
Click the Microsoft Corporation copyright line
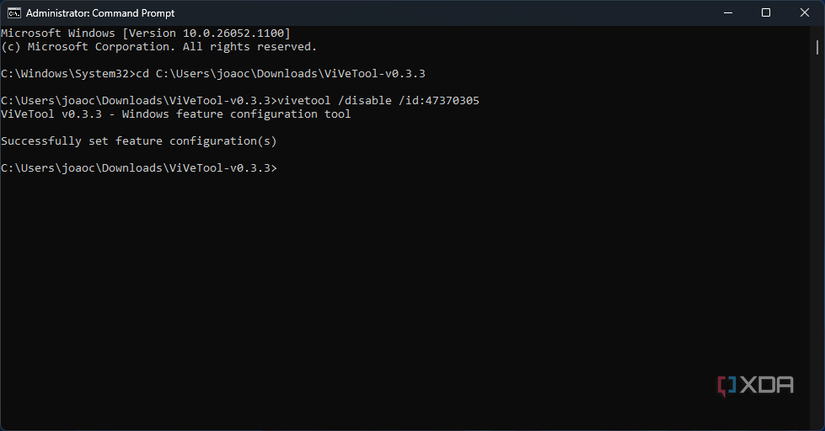point(158,47)
